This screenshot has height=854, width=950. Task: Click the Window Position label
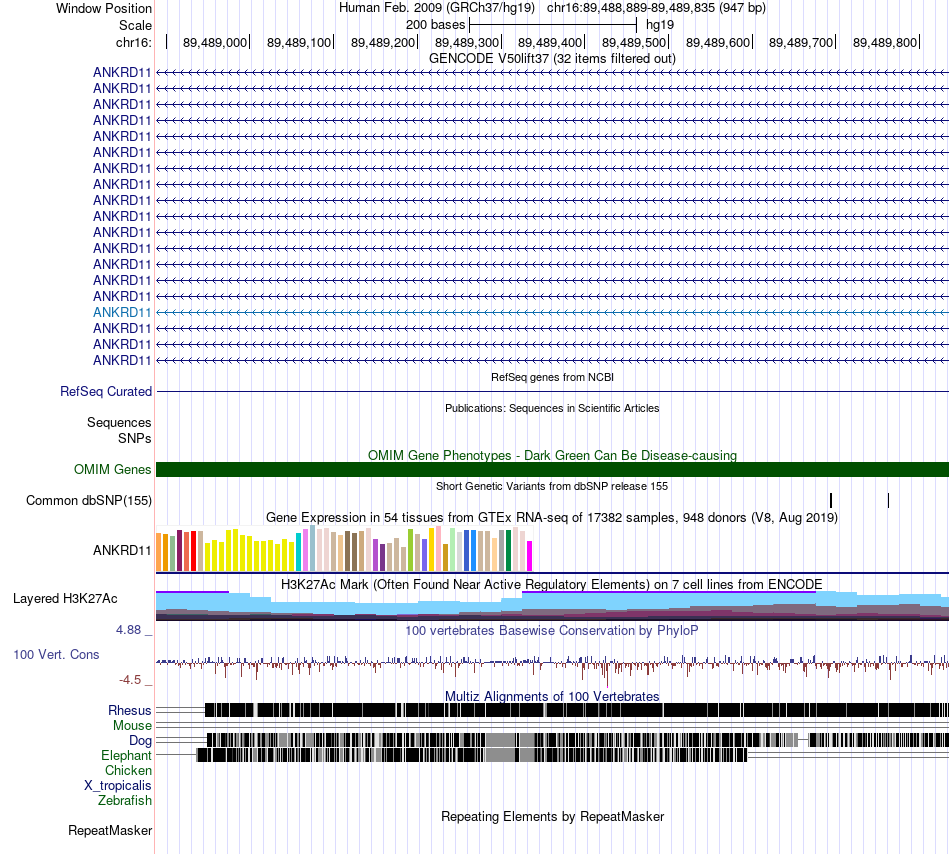pos(104,8)
